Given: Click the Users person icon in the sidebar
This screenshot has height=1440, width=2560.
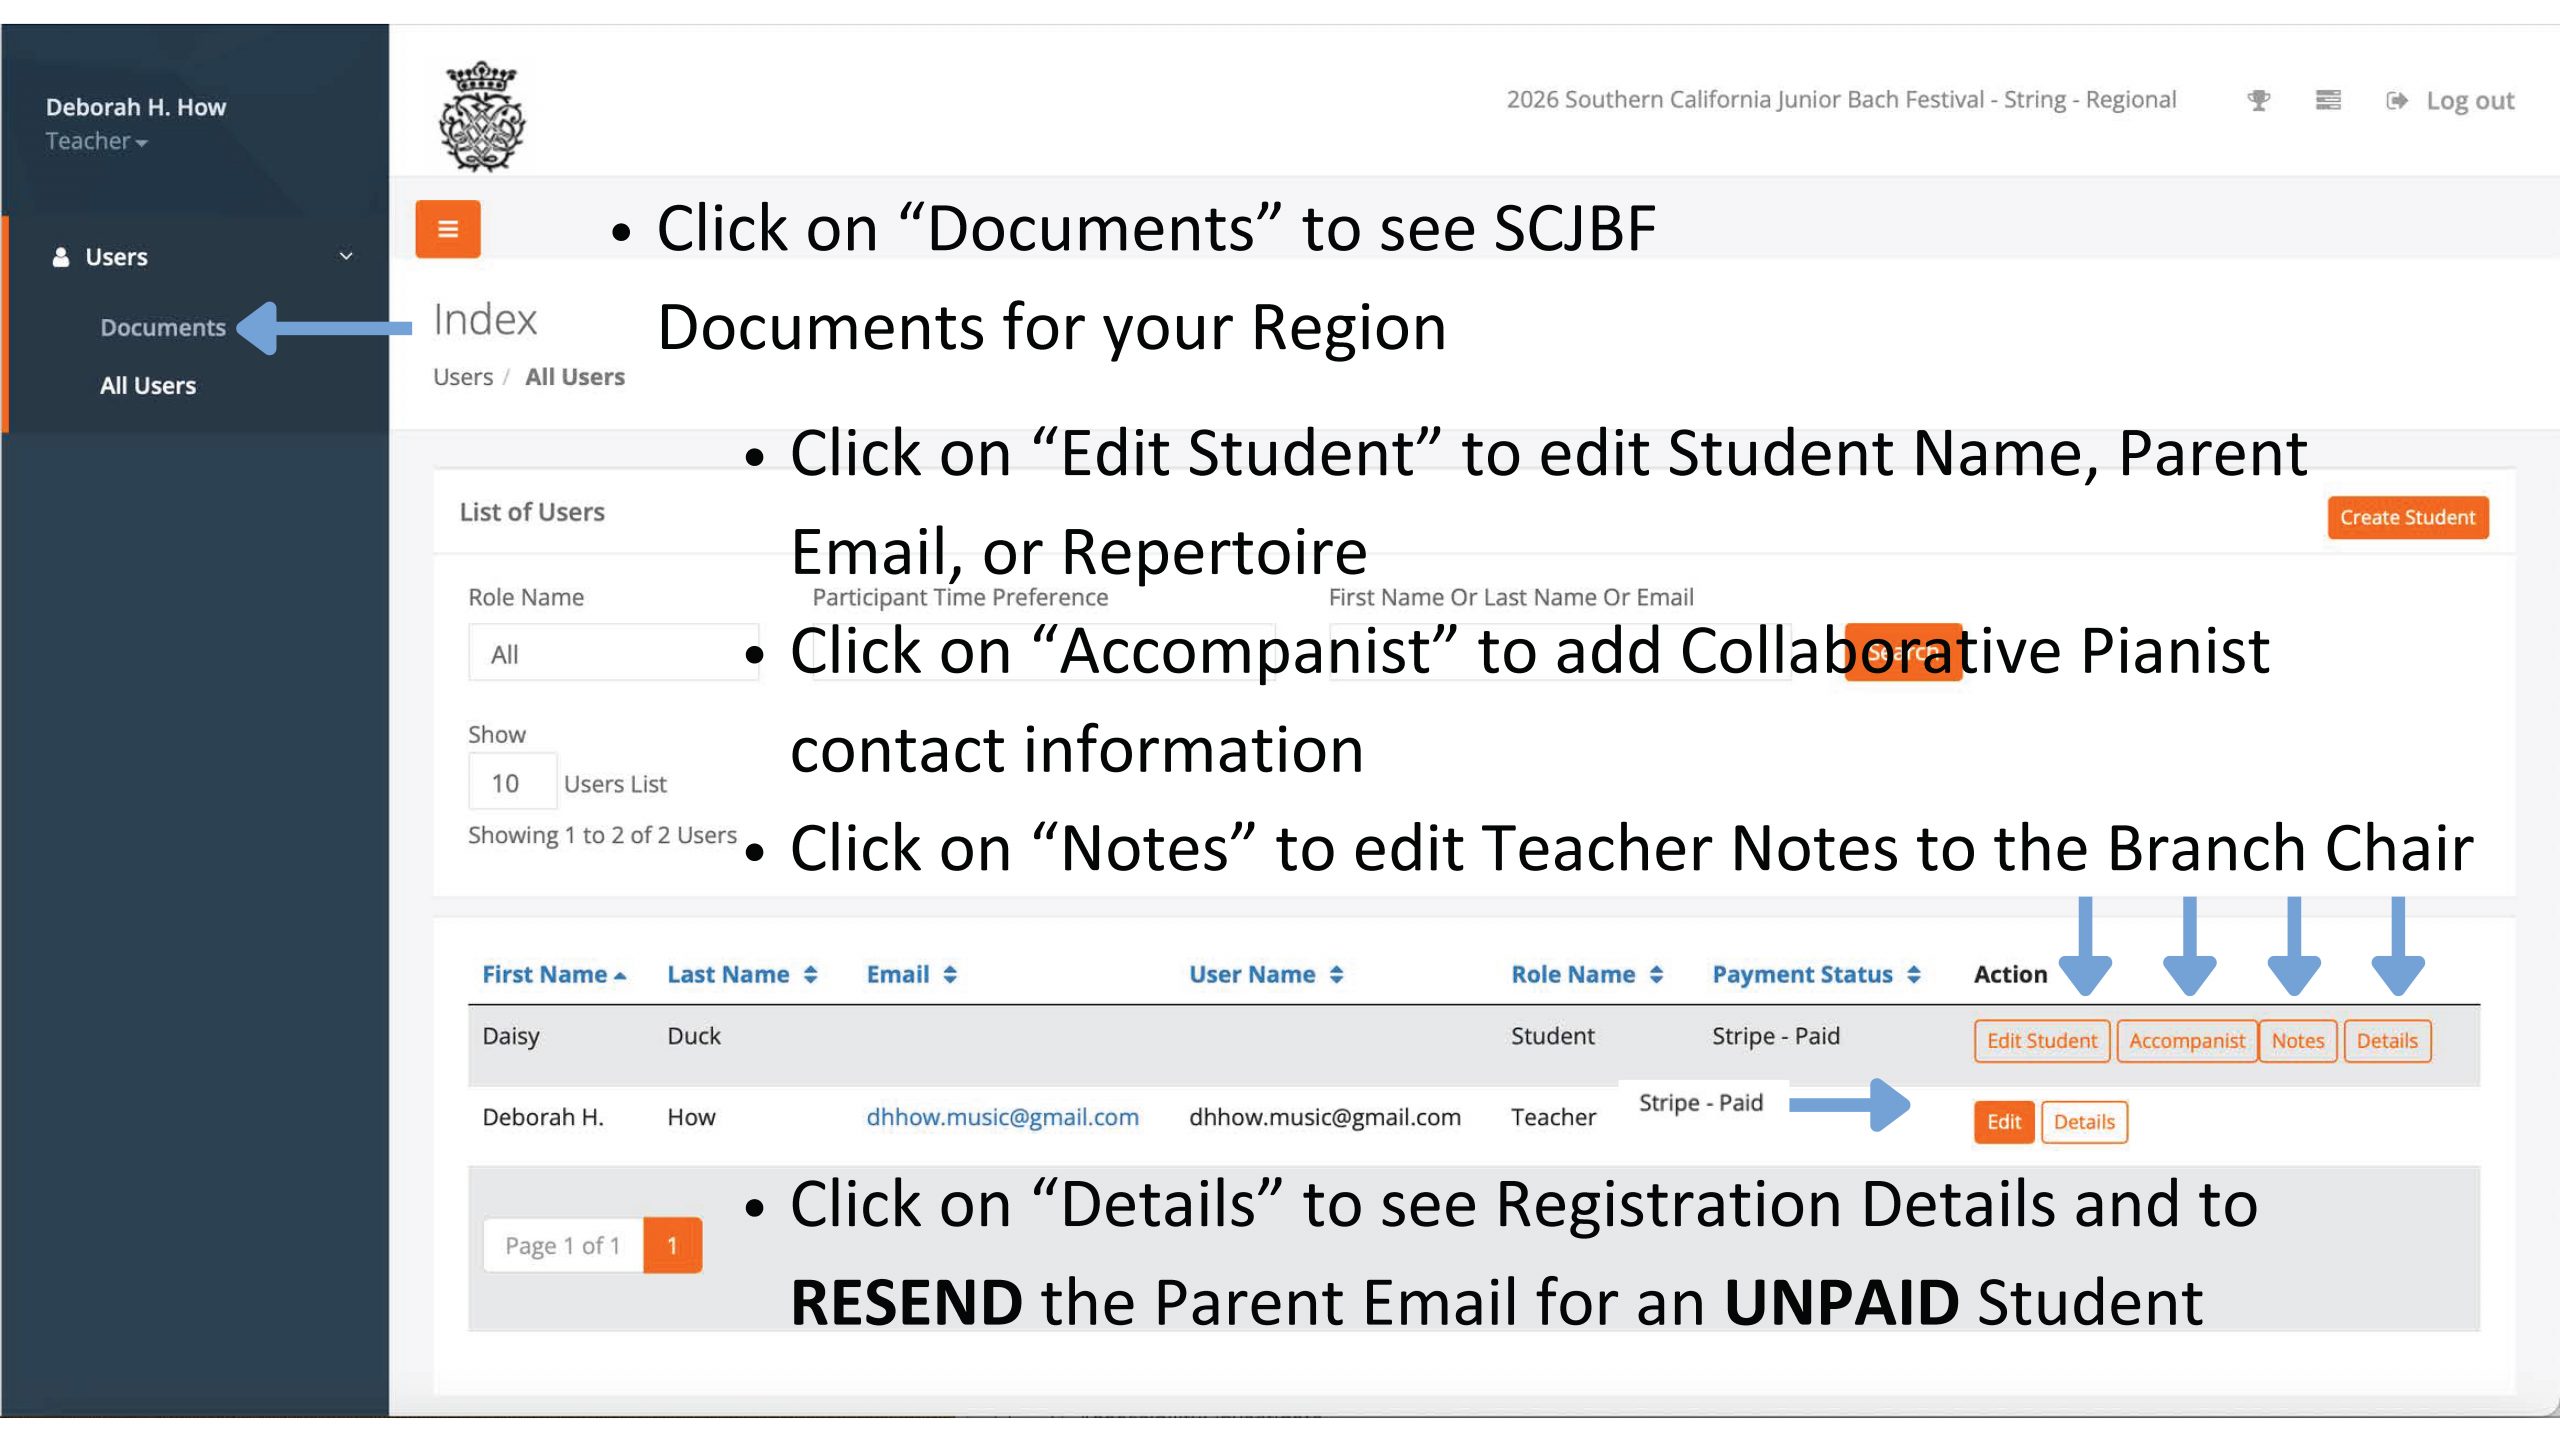Looking at the screenshot, I should point(61,256).
